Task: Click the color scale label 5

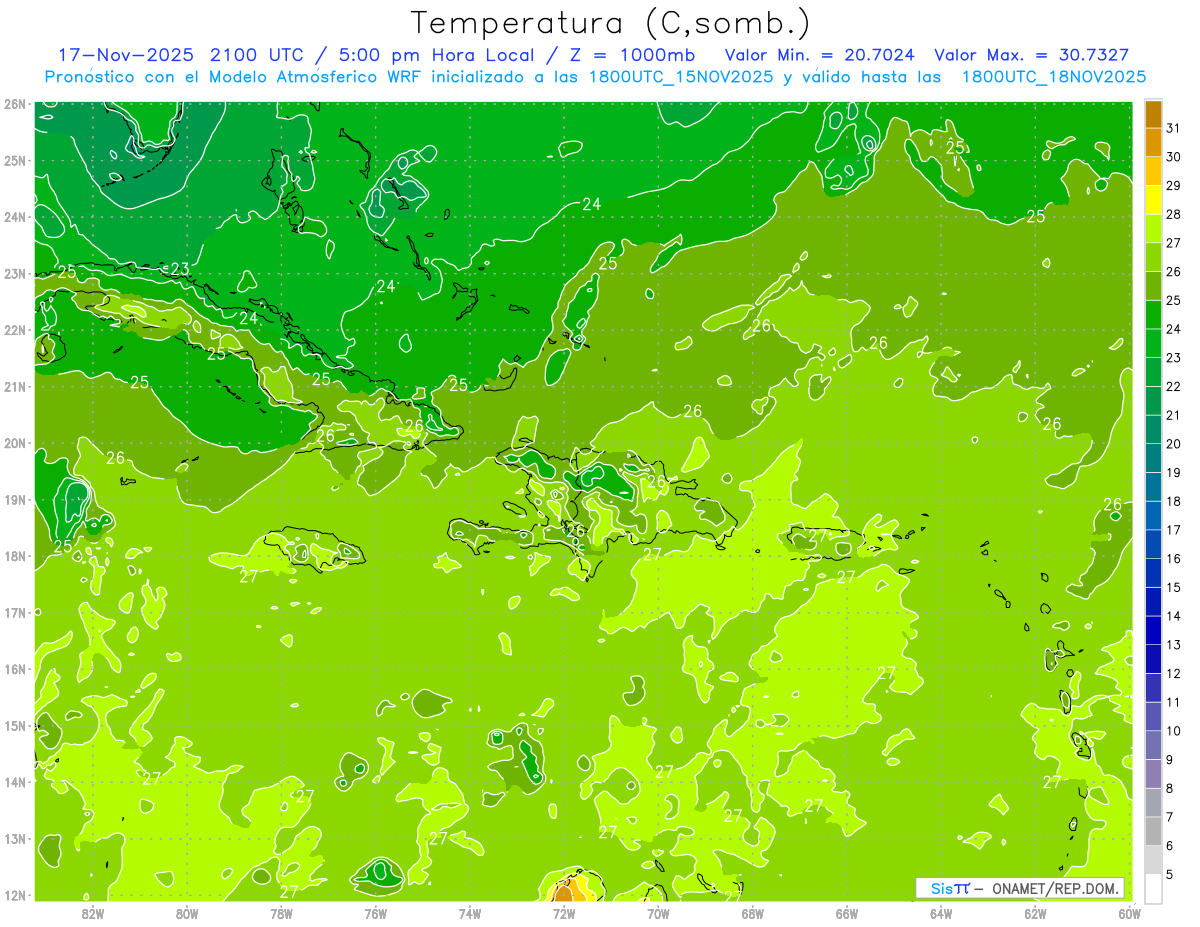Action: pos(1170,875)
